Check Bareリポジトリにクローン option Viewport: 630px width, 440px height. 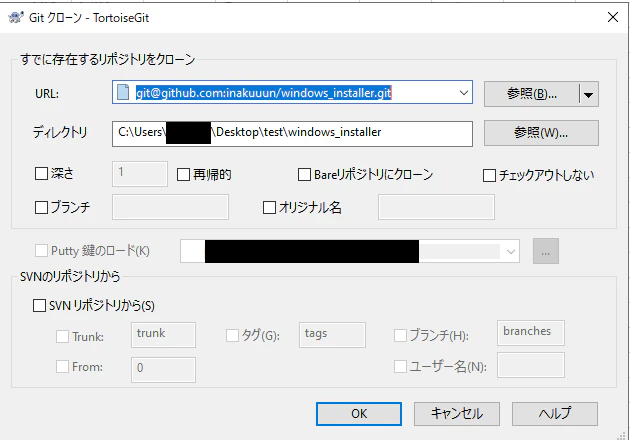pos(304,174)
